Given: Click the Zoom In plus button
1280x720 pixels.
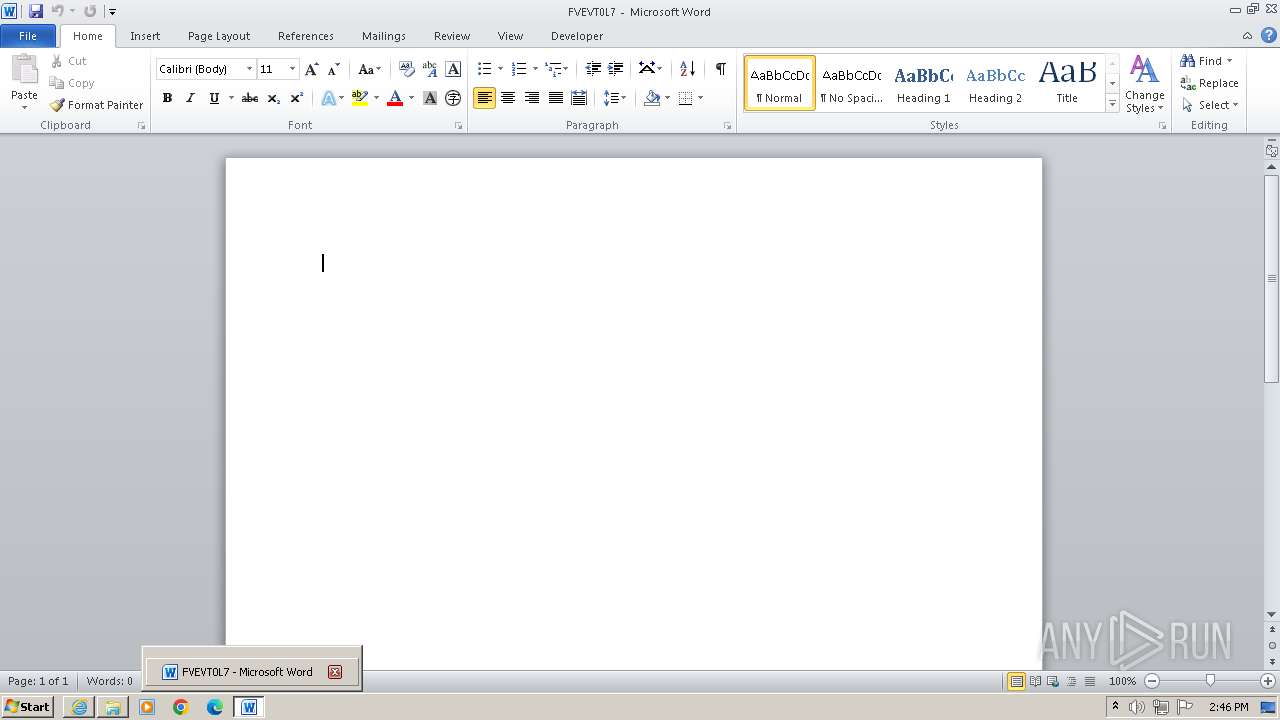Looking at the screenshot, I should (x=1268, y=681).
